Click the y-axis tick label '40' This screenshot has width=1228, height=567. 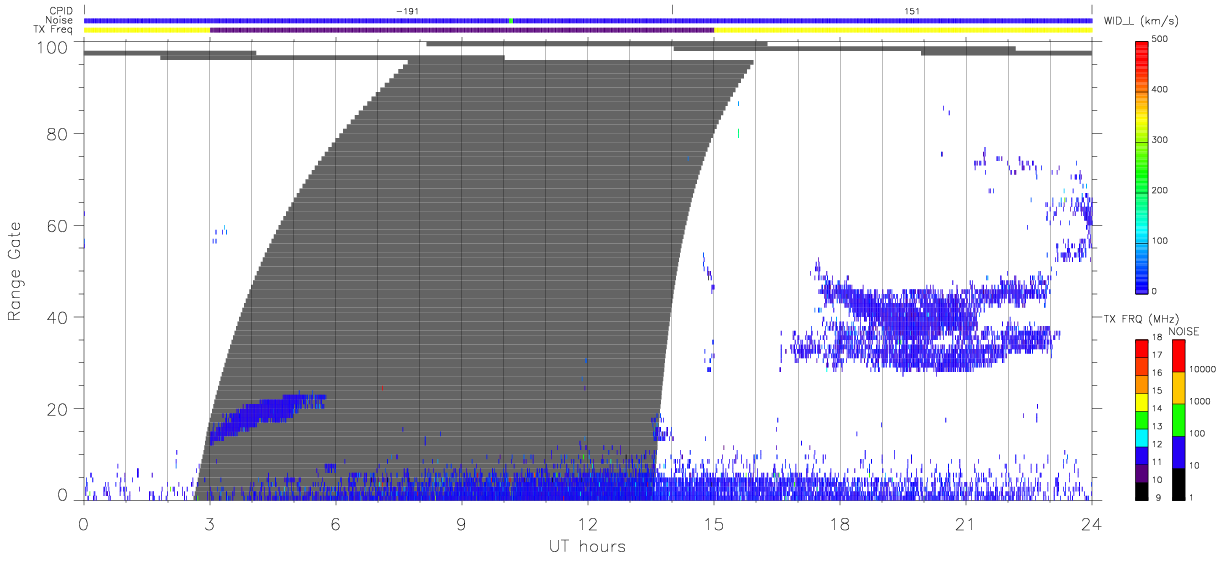tap(58, 317)
